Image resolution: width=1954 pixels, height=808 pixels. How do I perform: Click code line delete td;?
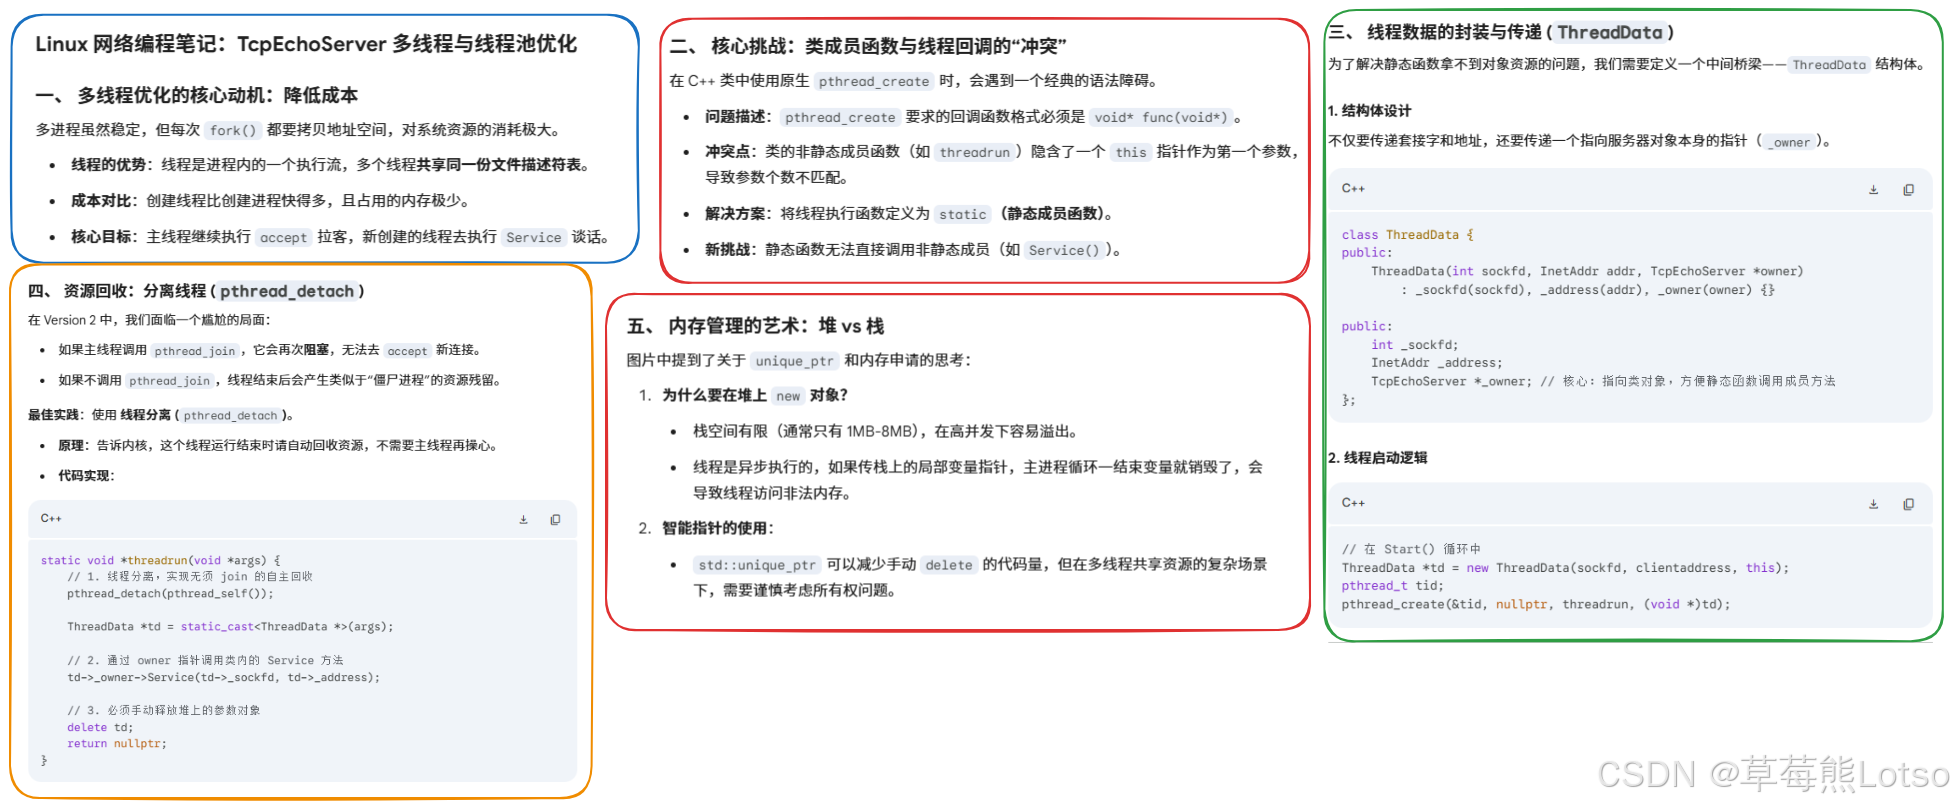coord(99,728)
